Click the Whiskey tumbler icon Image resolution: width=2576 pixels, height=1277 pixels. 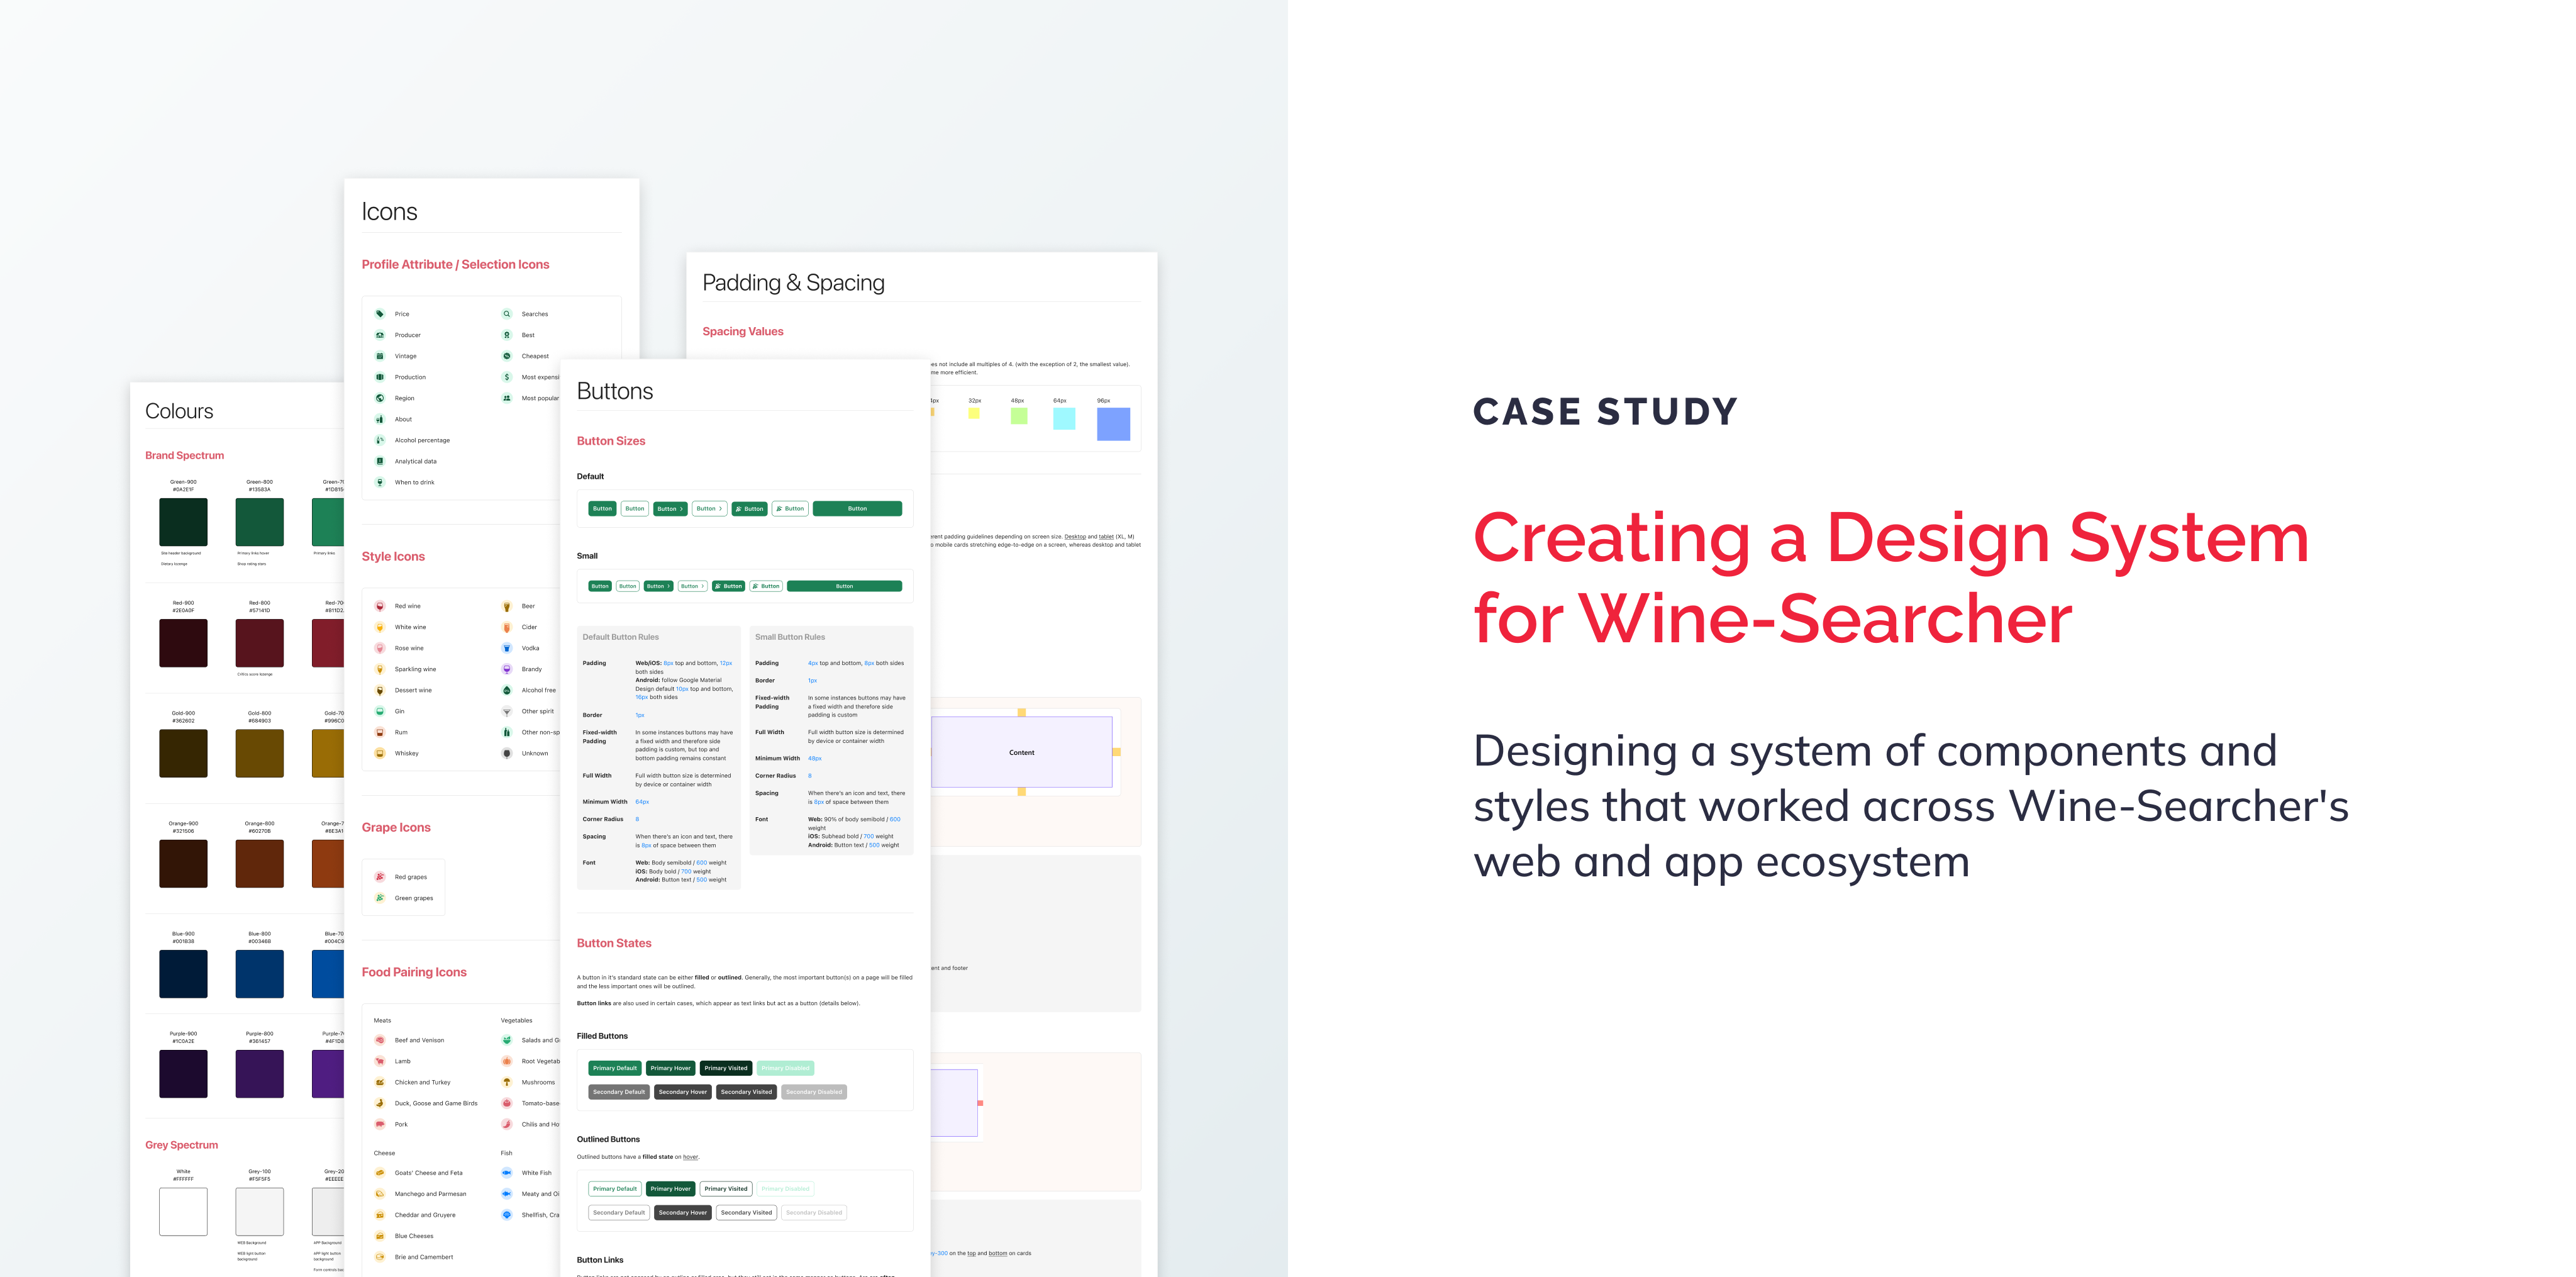(x=380, y=753)
